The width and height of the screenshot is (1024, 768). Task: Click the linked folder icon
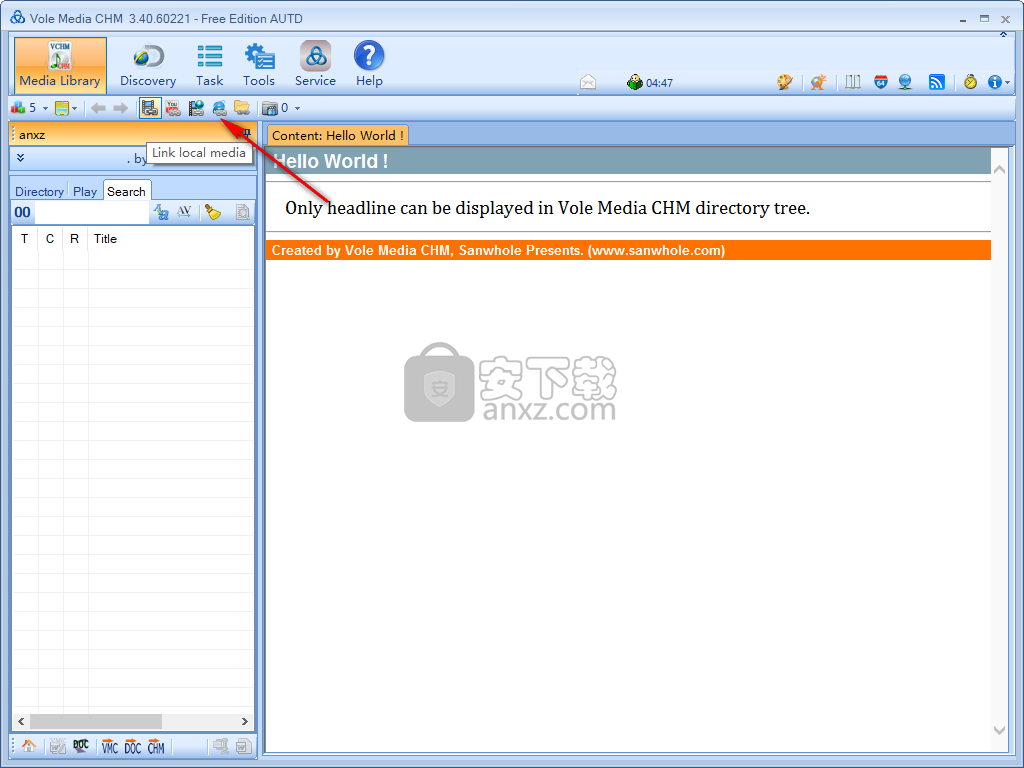click(x=242, y=108)
